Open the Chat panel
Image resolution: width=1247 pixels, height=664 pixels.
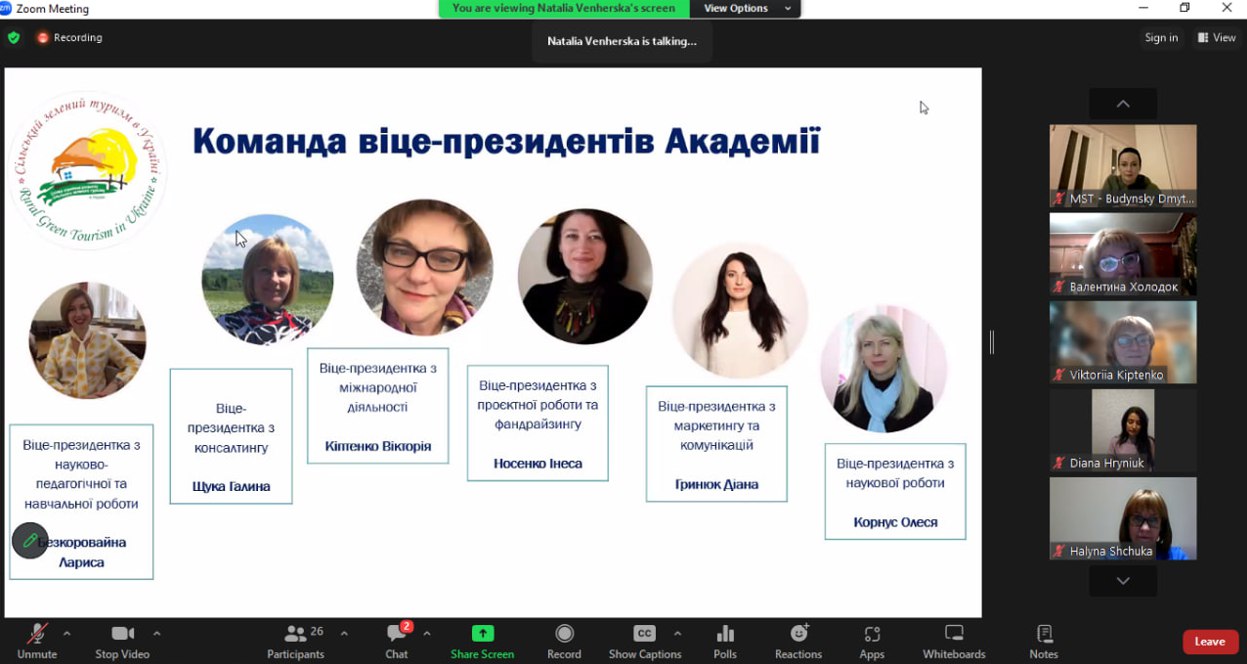pyautogui.click(x=397, y=641)
